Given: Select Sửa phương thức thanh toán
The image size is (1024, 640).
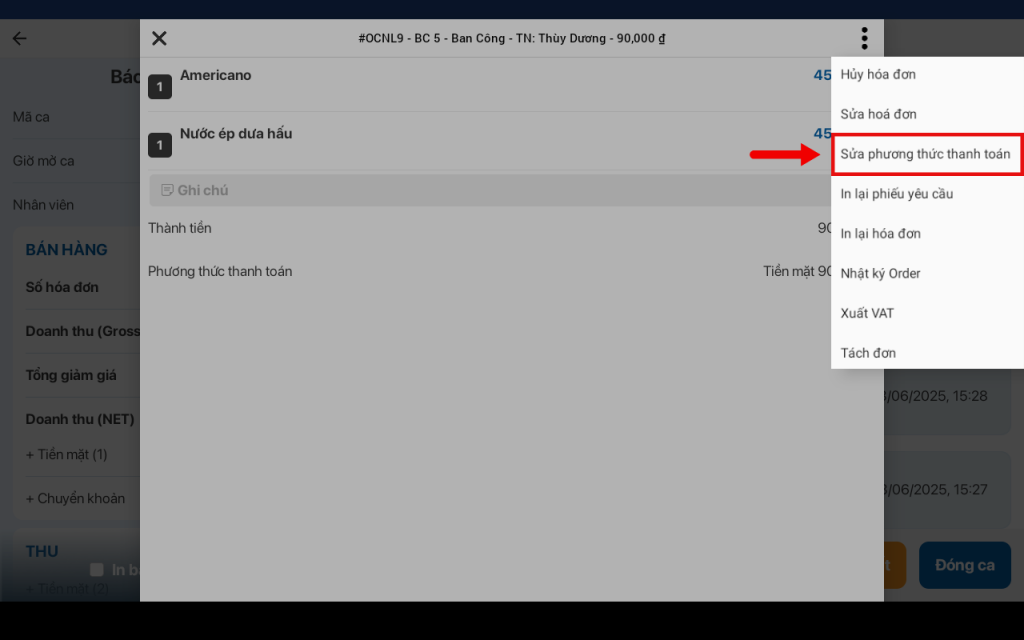Looking at the screenshot, I should (927, 154).
